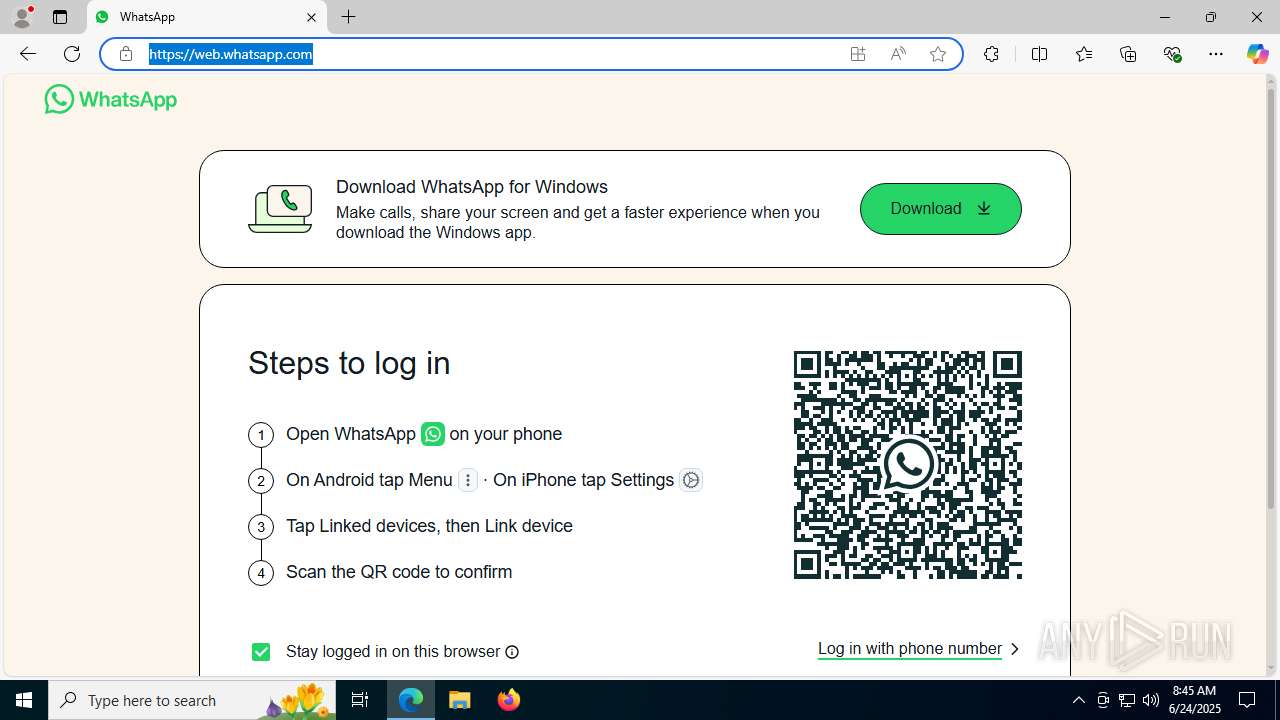Click the taskbar search box

coord(192,700)
